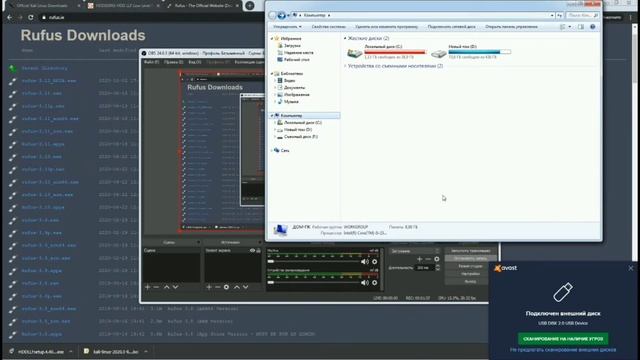Screen dimensions: 640x360
Task: Add a new scene in OBS
Action: point(147,287)
